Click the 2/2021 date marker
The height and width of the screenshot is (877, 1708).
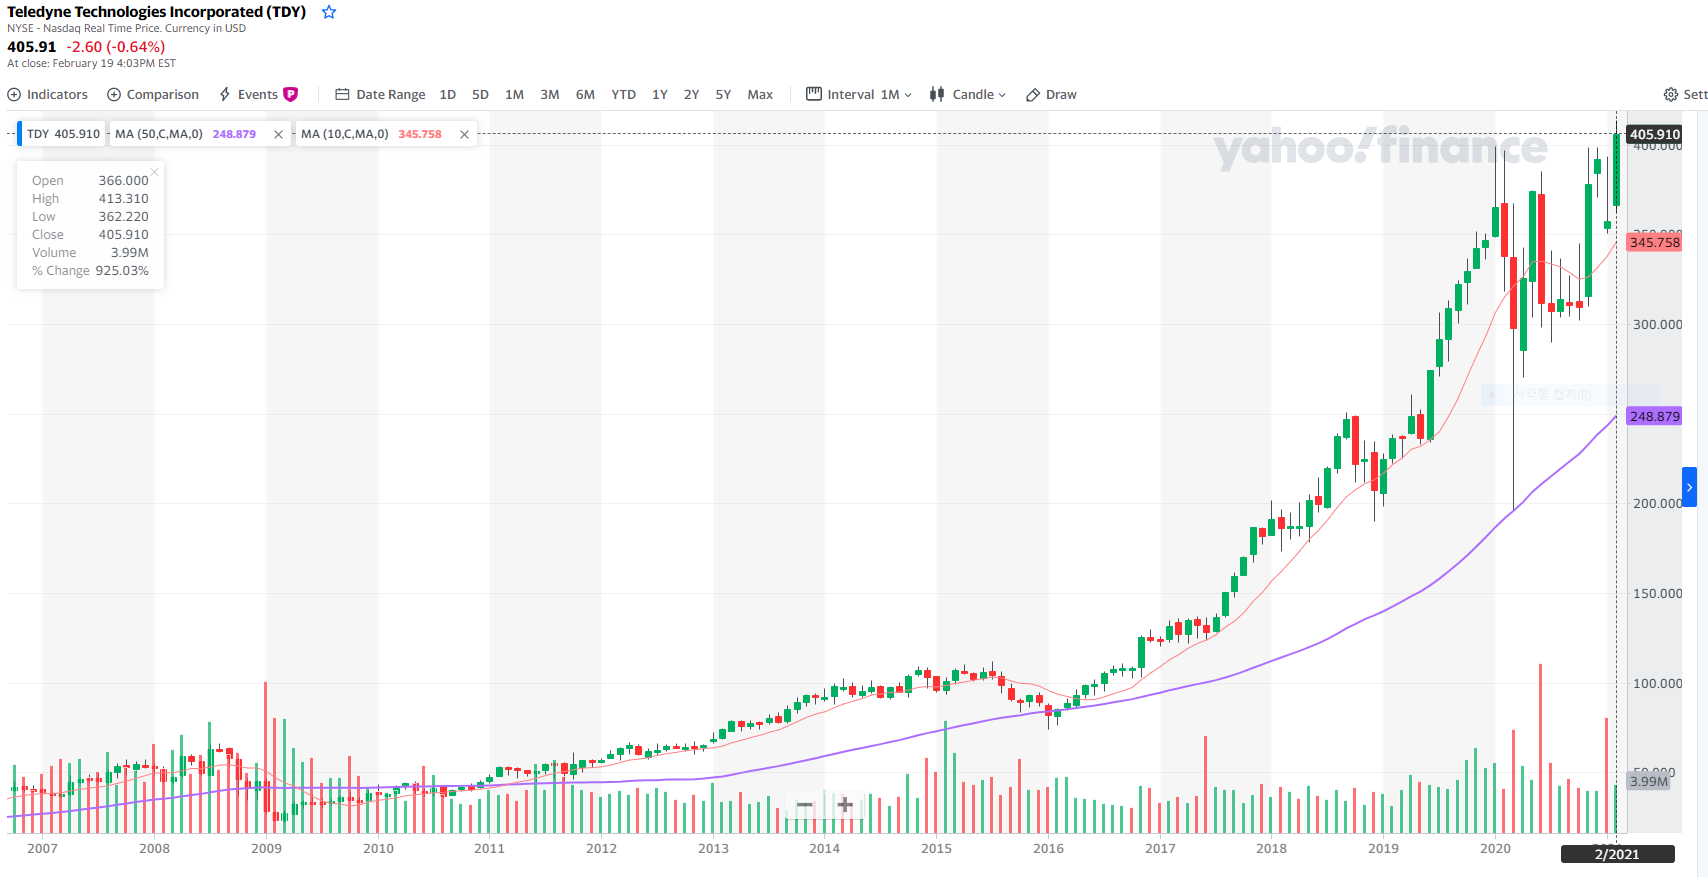coord(1617,854)
